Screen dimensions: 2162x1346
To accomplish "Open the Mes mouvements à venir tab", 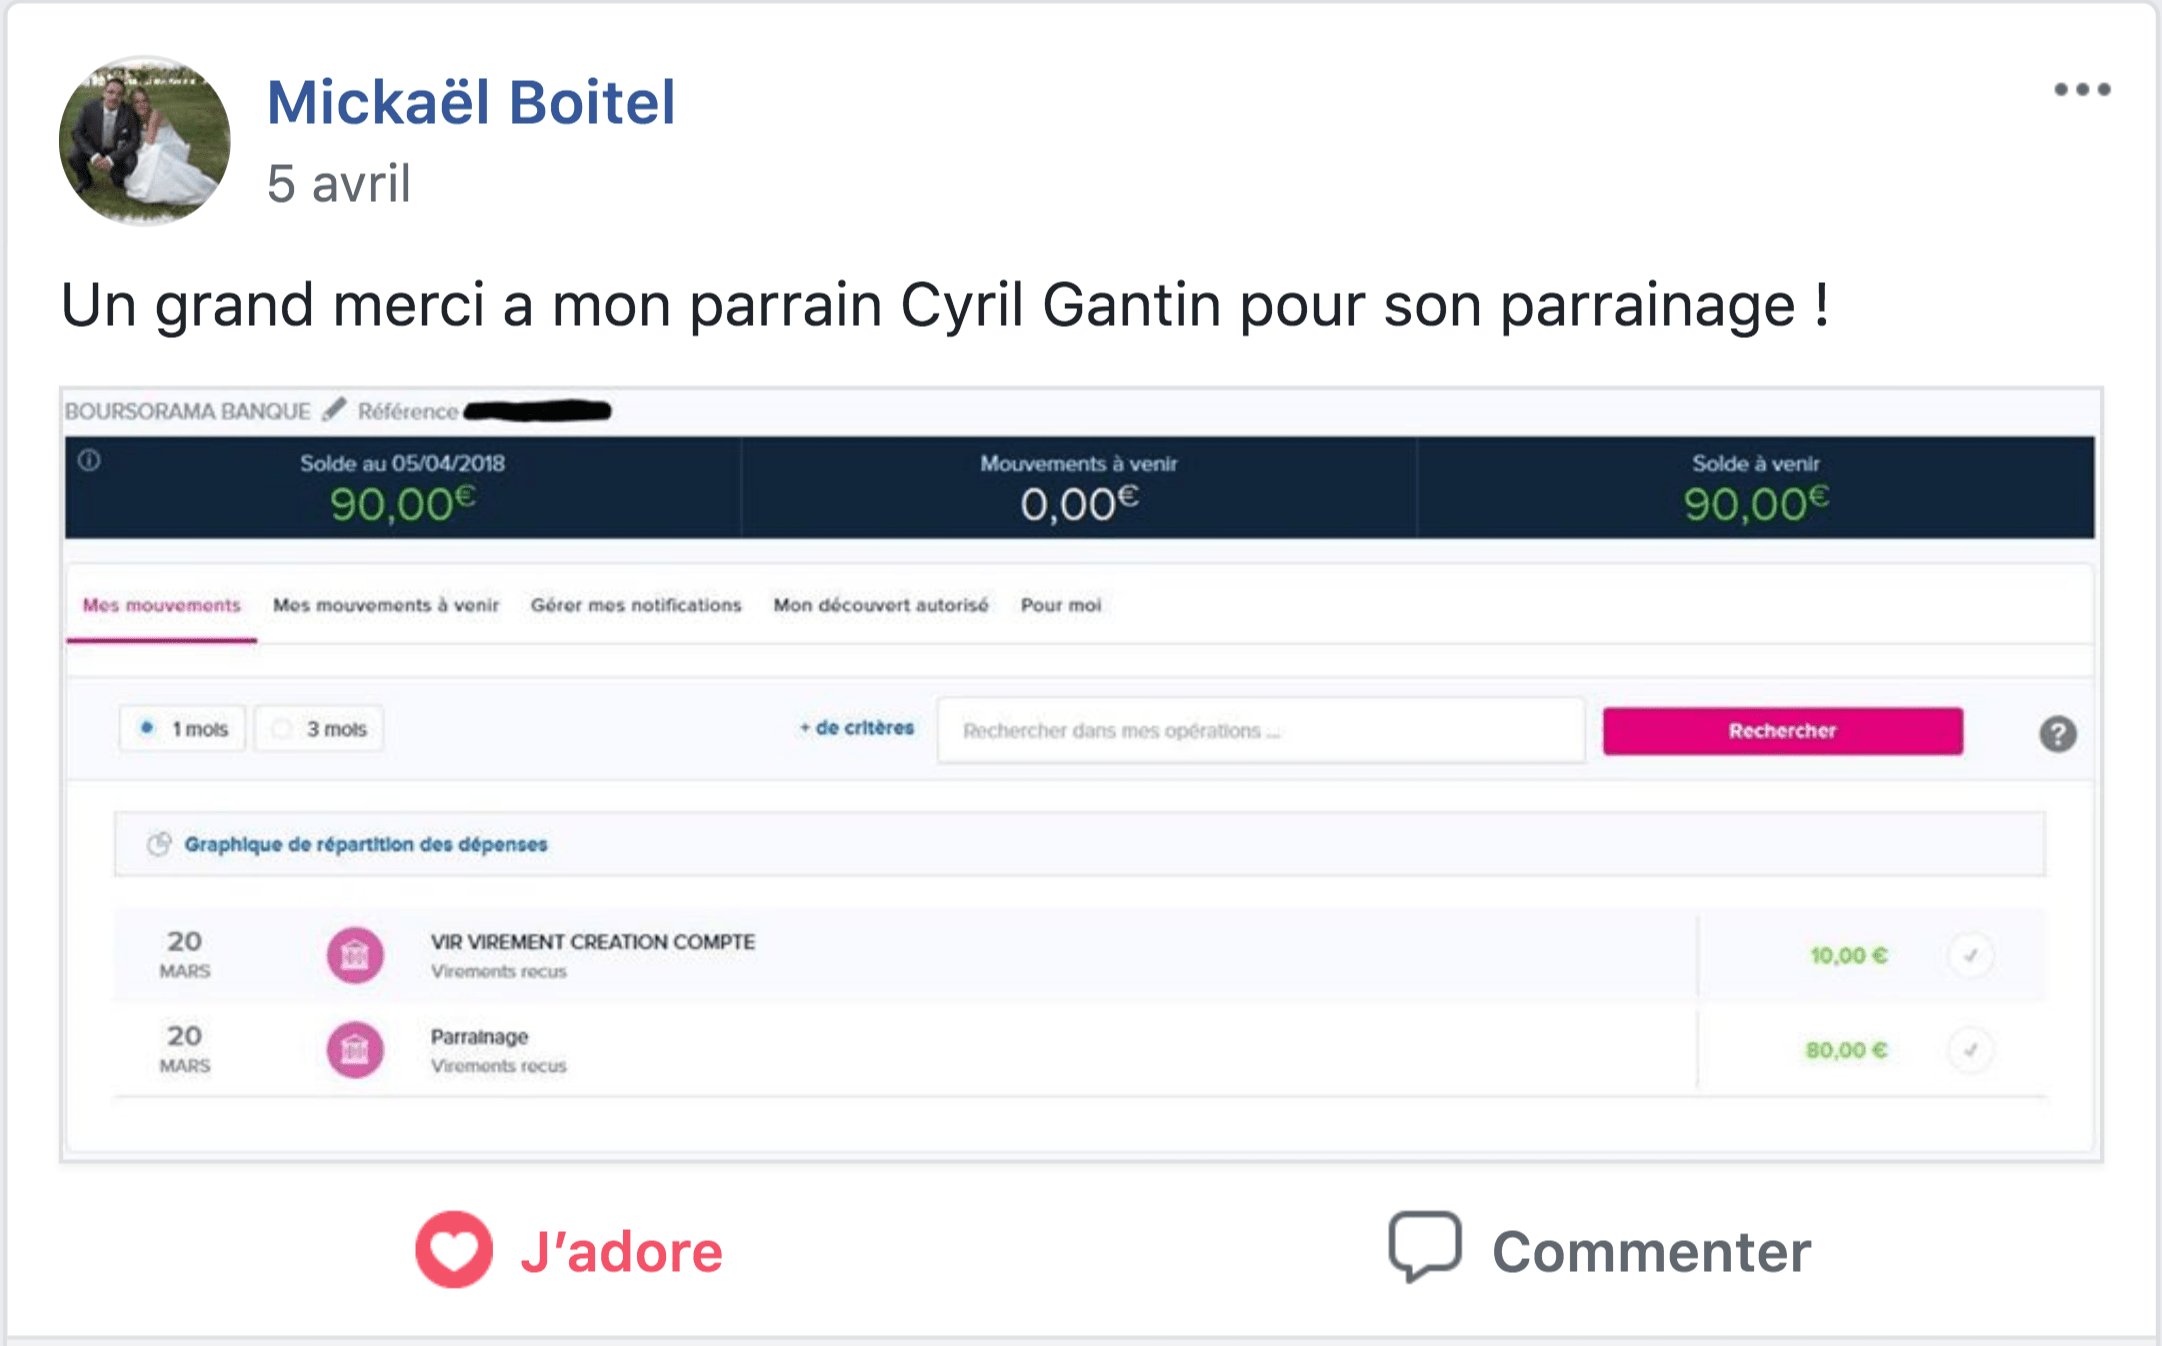I will pyautogui.click(x=386, y=605).
